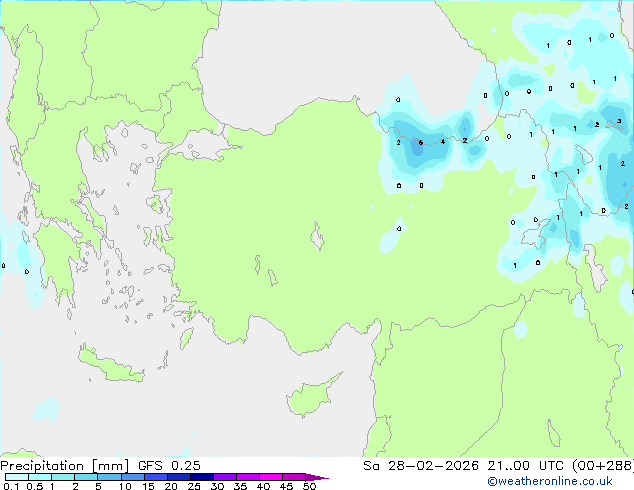The width and height of the screenshot is (634, 490).
Task: Select the 30–35 mm purple legend box
Action: (225, 477)
